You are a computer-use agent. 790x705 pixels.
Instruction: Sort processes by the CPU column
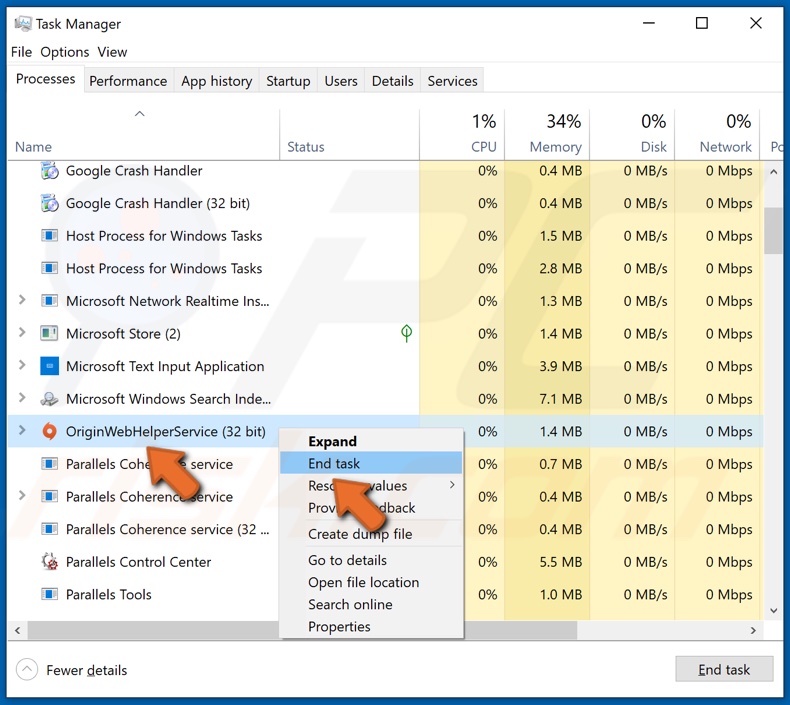pyautogui.click(x=462, y=135)
